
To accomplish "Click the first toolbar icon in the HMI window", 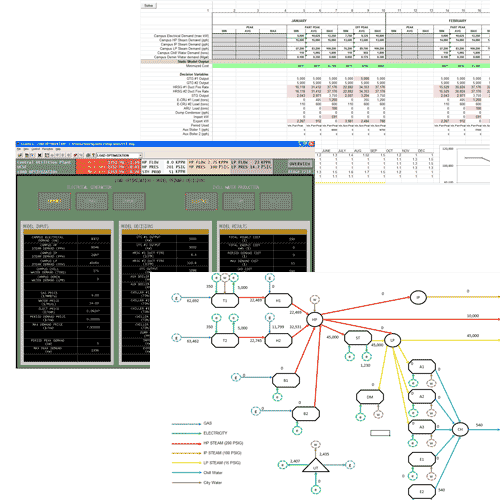I will 20,155.
